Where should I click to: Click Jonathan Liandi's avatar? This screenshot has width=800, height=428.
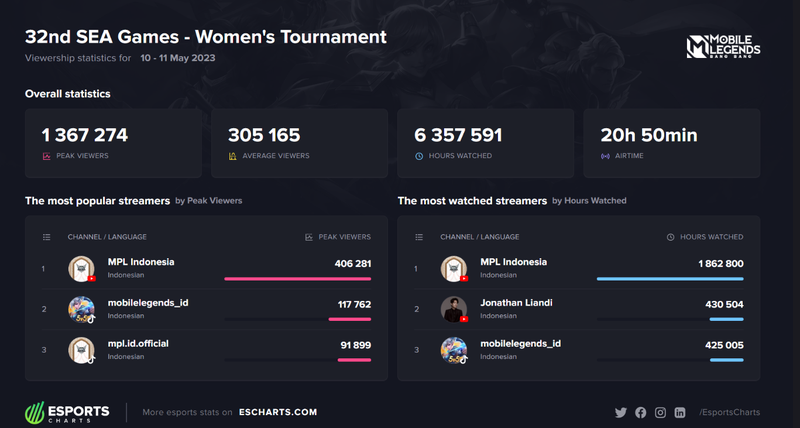coord(454,309)
